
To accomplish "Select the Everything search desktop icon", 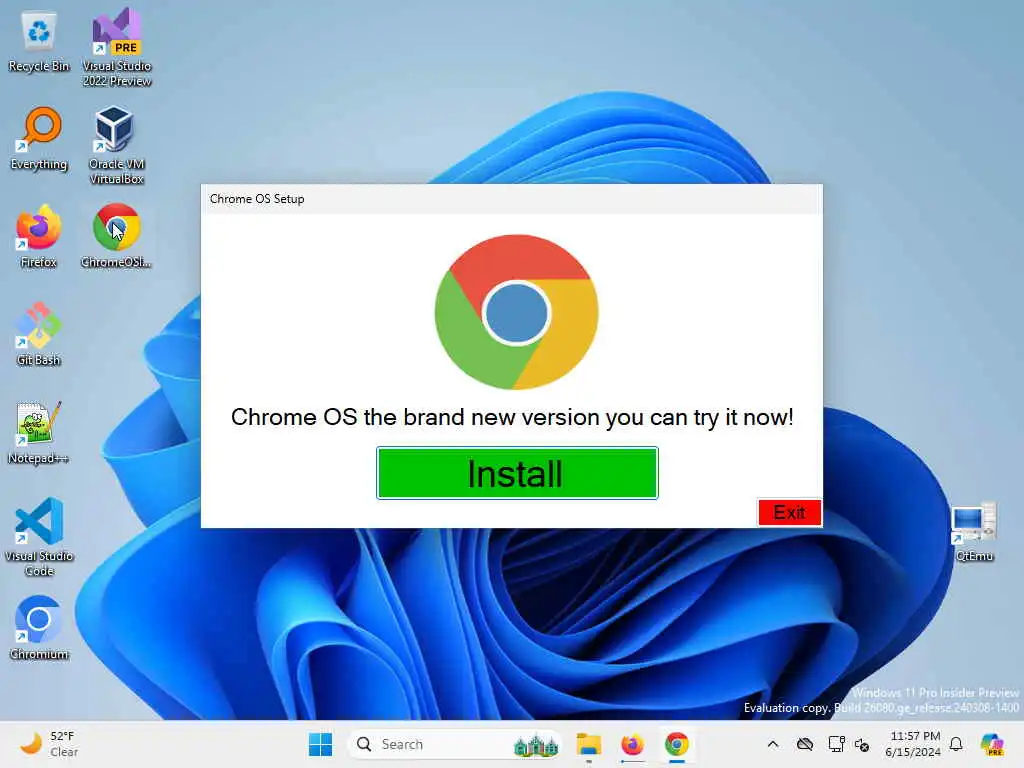I will [x=39, y=140].
